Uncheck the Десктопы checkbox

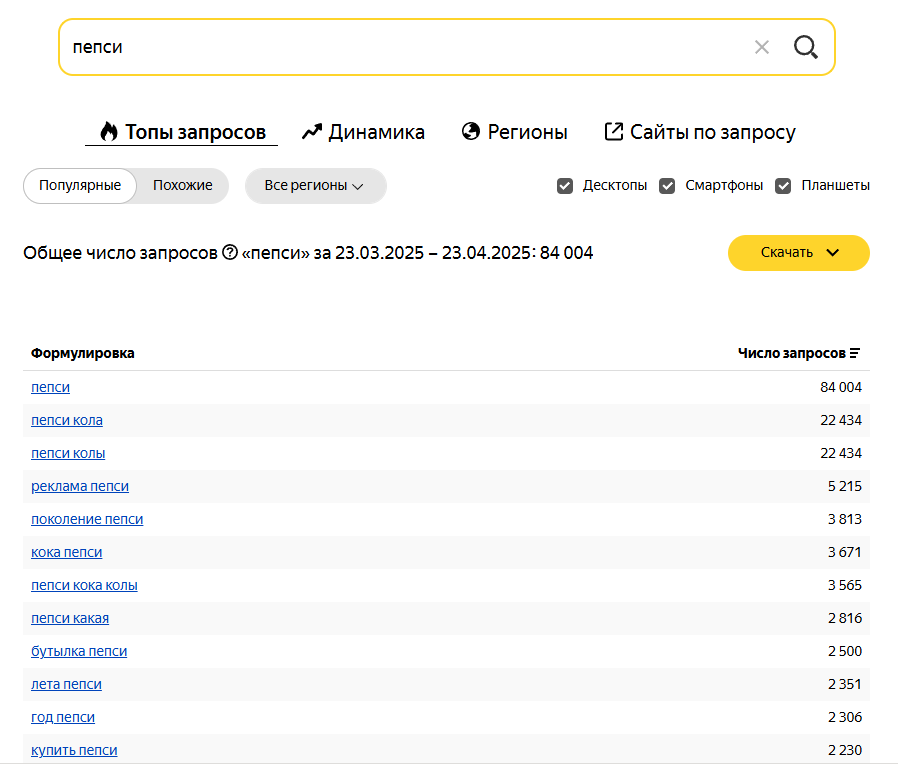coord(565,186)
